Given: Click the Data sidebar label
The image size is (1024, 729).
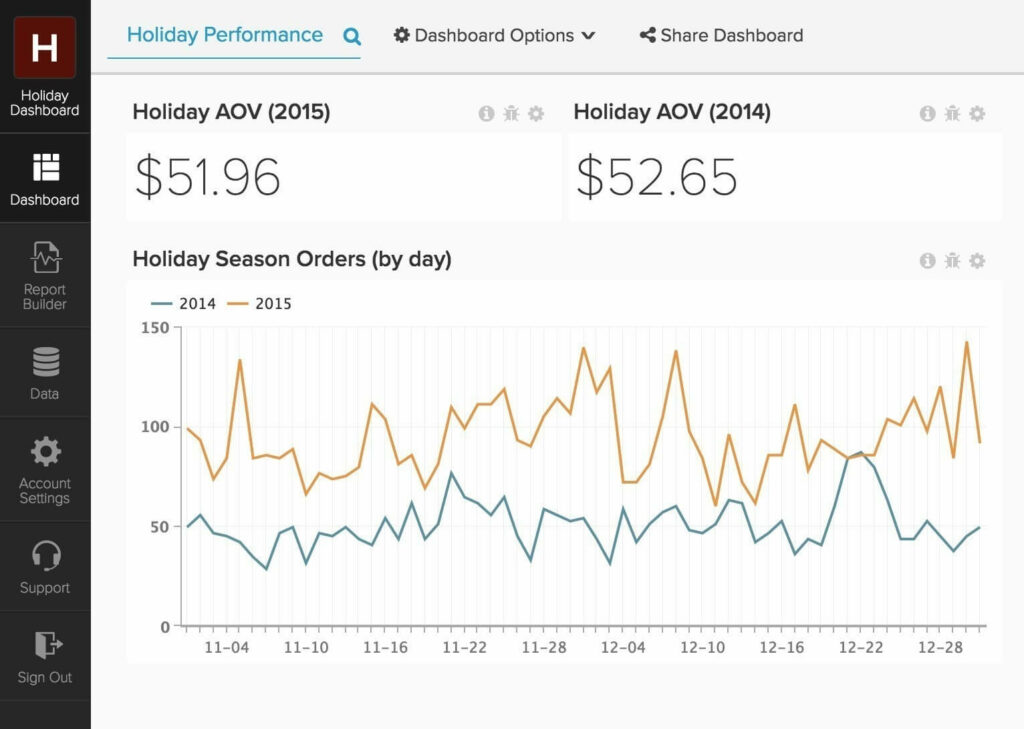Looking at the screenshot, I should coord(44,394).
